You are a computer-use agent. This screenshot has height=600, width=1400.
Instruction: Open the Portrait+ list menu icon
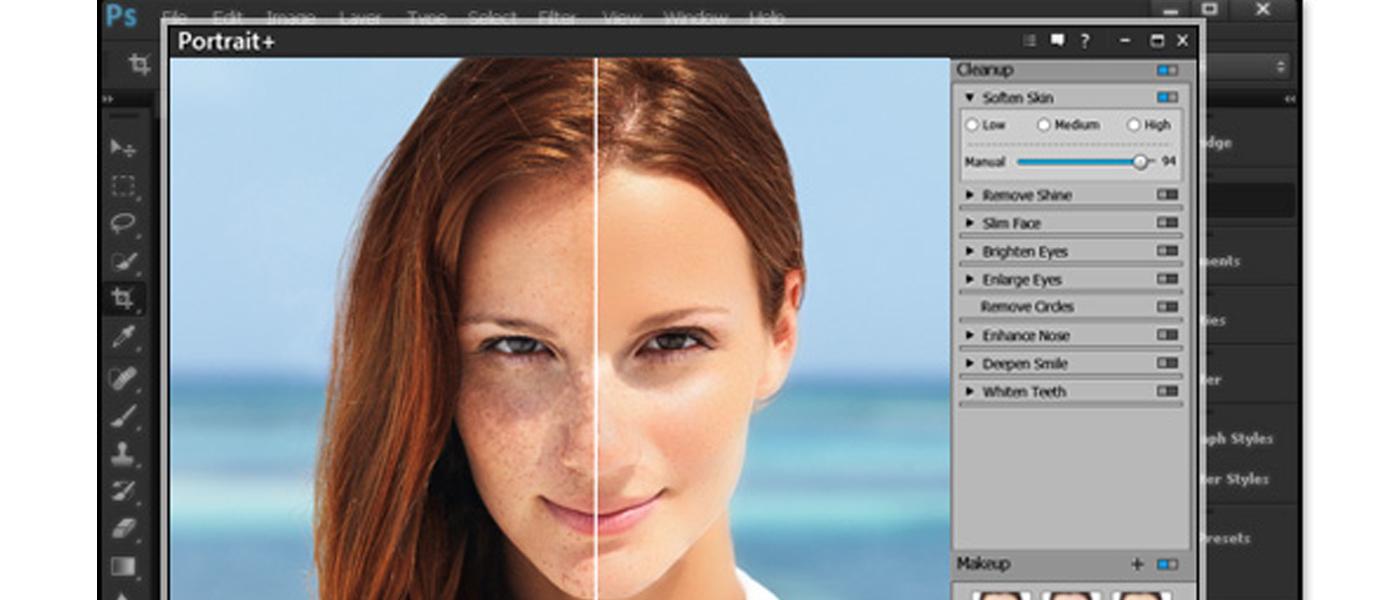[x=1030, y=41]
